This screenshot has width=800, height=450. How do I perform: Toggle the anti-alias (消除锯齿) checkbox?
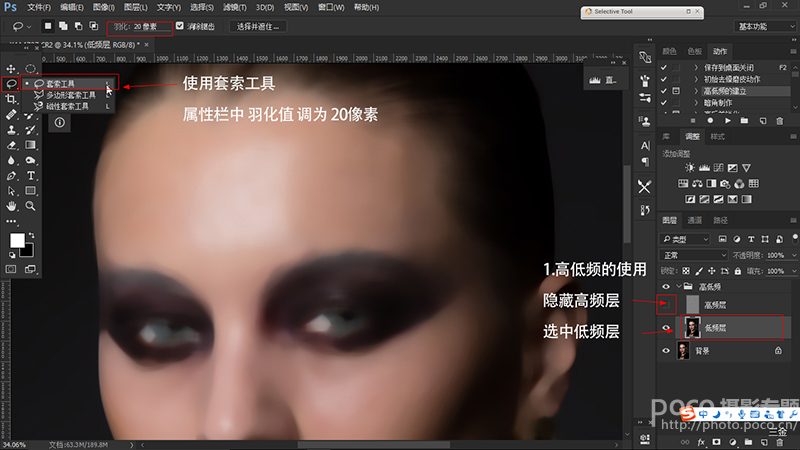click(180, 26)
